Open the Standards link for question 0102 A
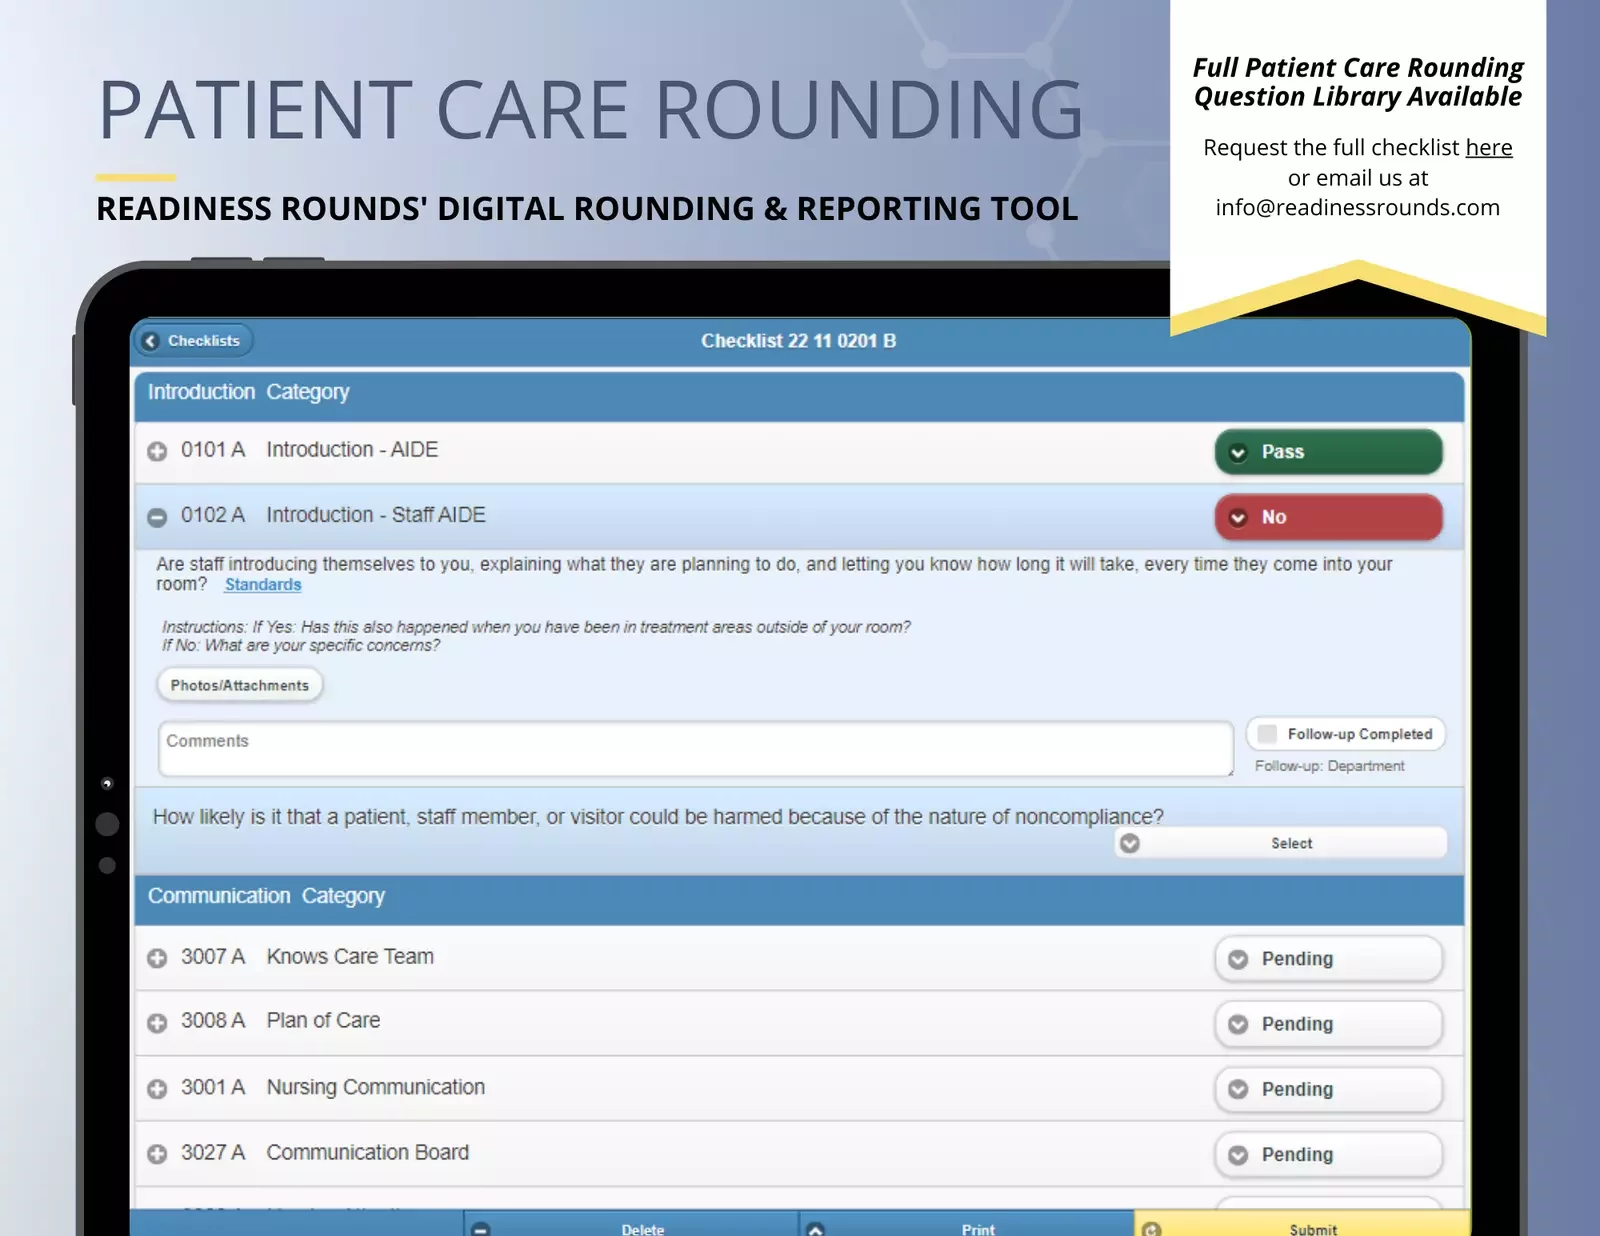Screen dimensions: 1600x1236 [x=262, y=584]
